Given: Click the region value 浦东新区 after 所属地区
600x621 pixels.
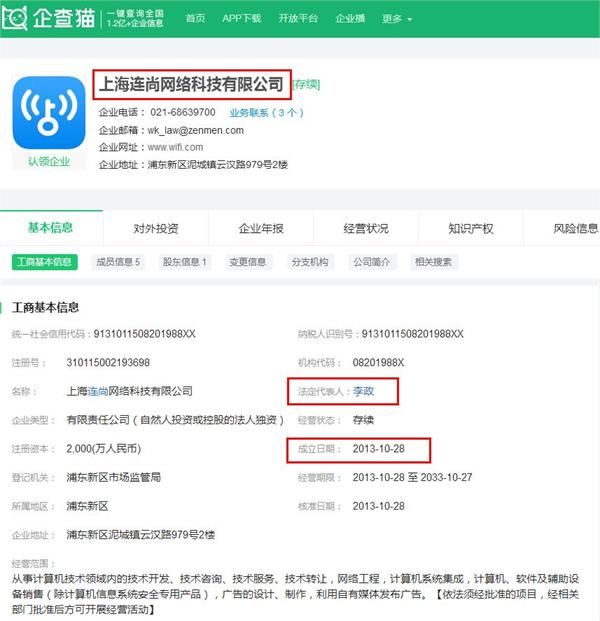Looking at the screenshot, I should click(x=87, y=506).
